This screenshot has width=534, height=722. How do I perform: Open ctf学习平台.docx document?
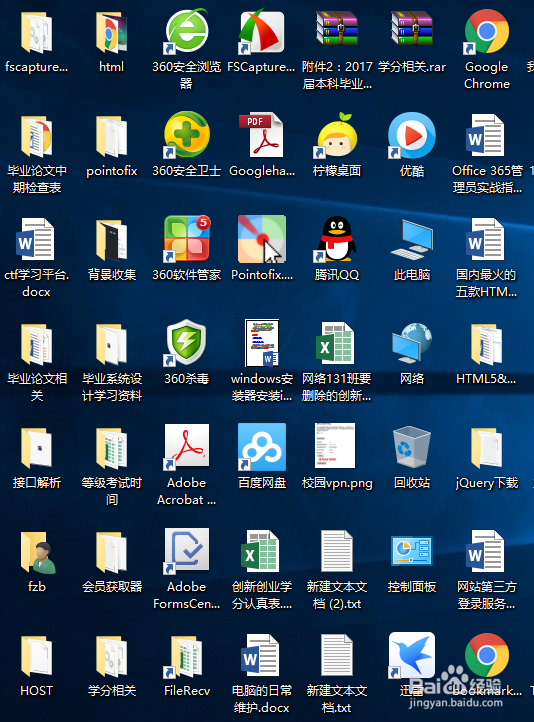36,240
